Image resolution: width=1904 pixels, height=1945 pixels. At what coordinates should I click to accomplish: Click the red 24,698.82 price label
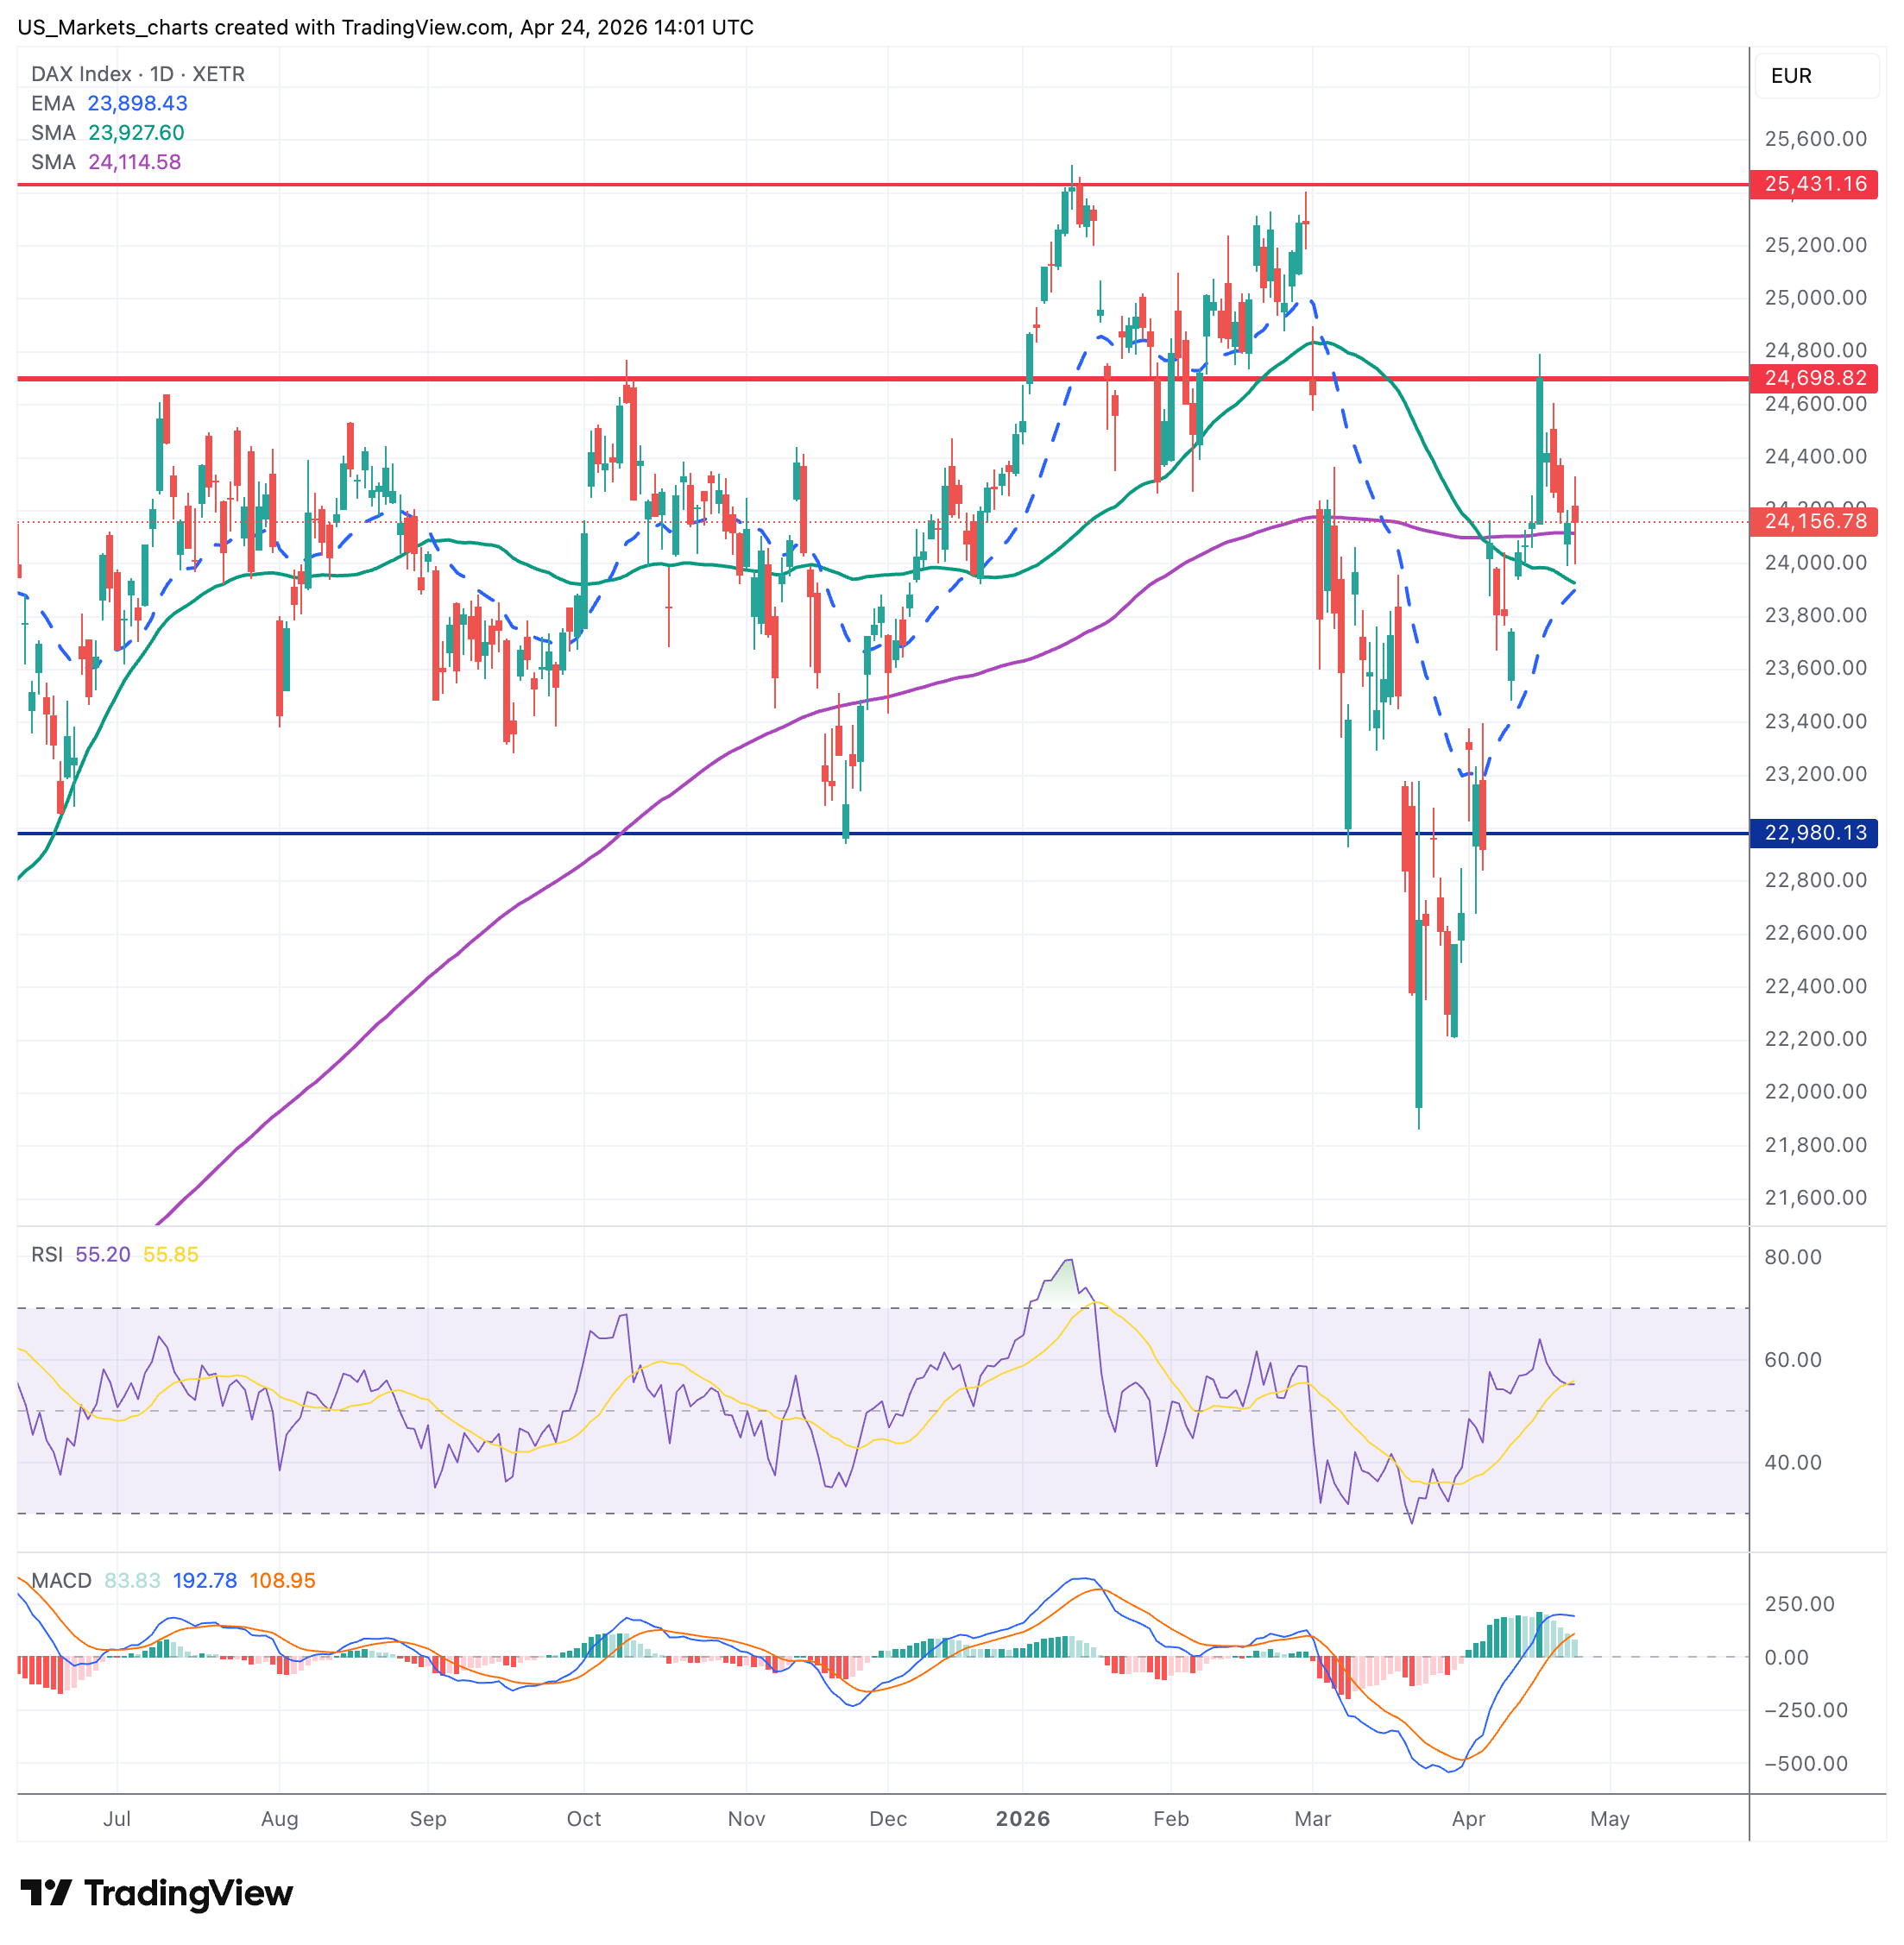[x=1813, y=378]
